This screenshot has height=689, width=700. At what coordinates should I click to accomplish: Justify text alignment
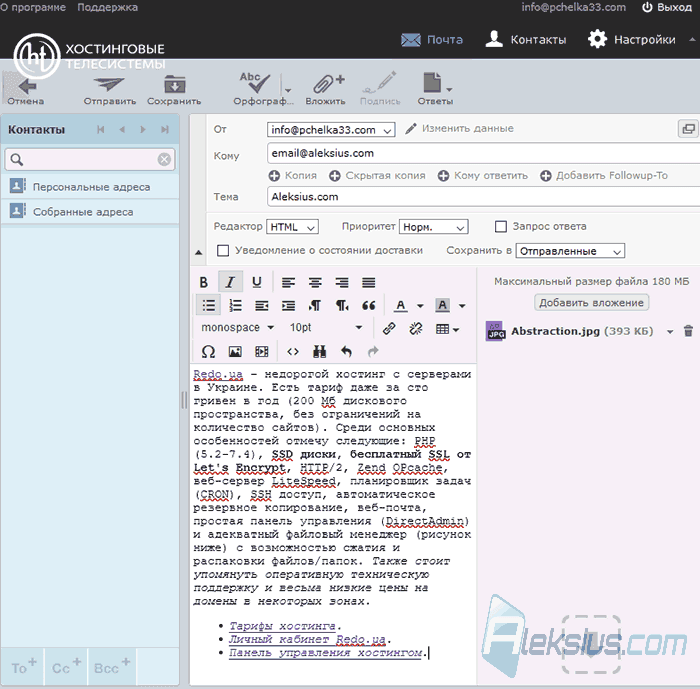tap(369, 282)
